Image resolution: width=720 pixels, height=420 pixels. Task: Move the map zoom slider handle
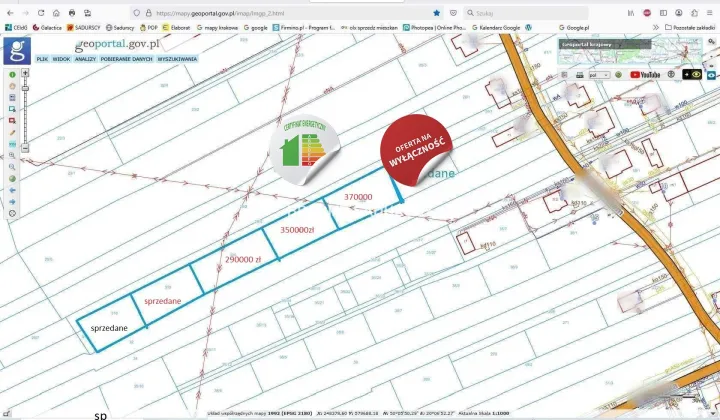[x=25, y=88]
